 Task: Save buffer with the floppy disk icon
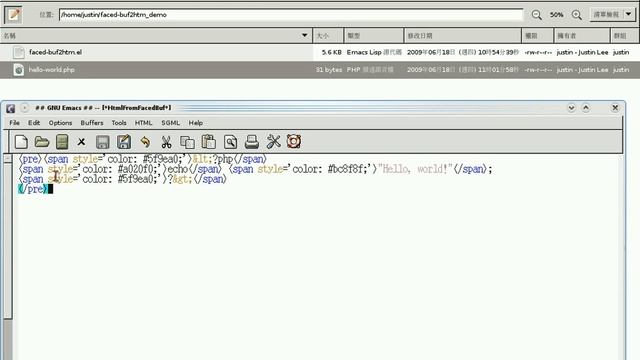(102, 142)
